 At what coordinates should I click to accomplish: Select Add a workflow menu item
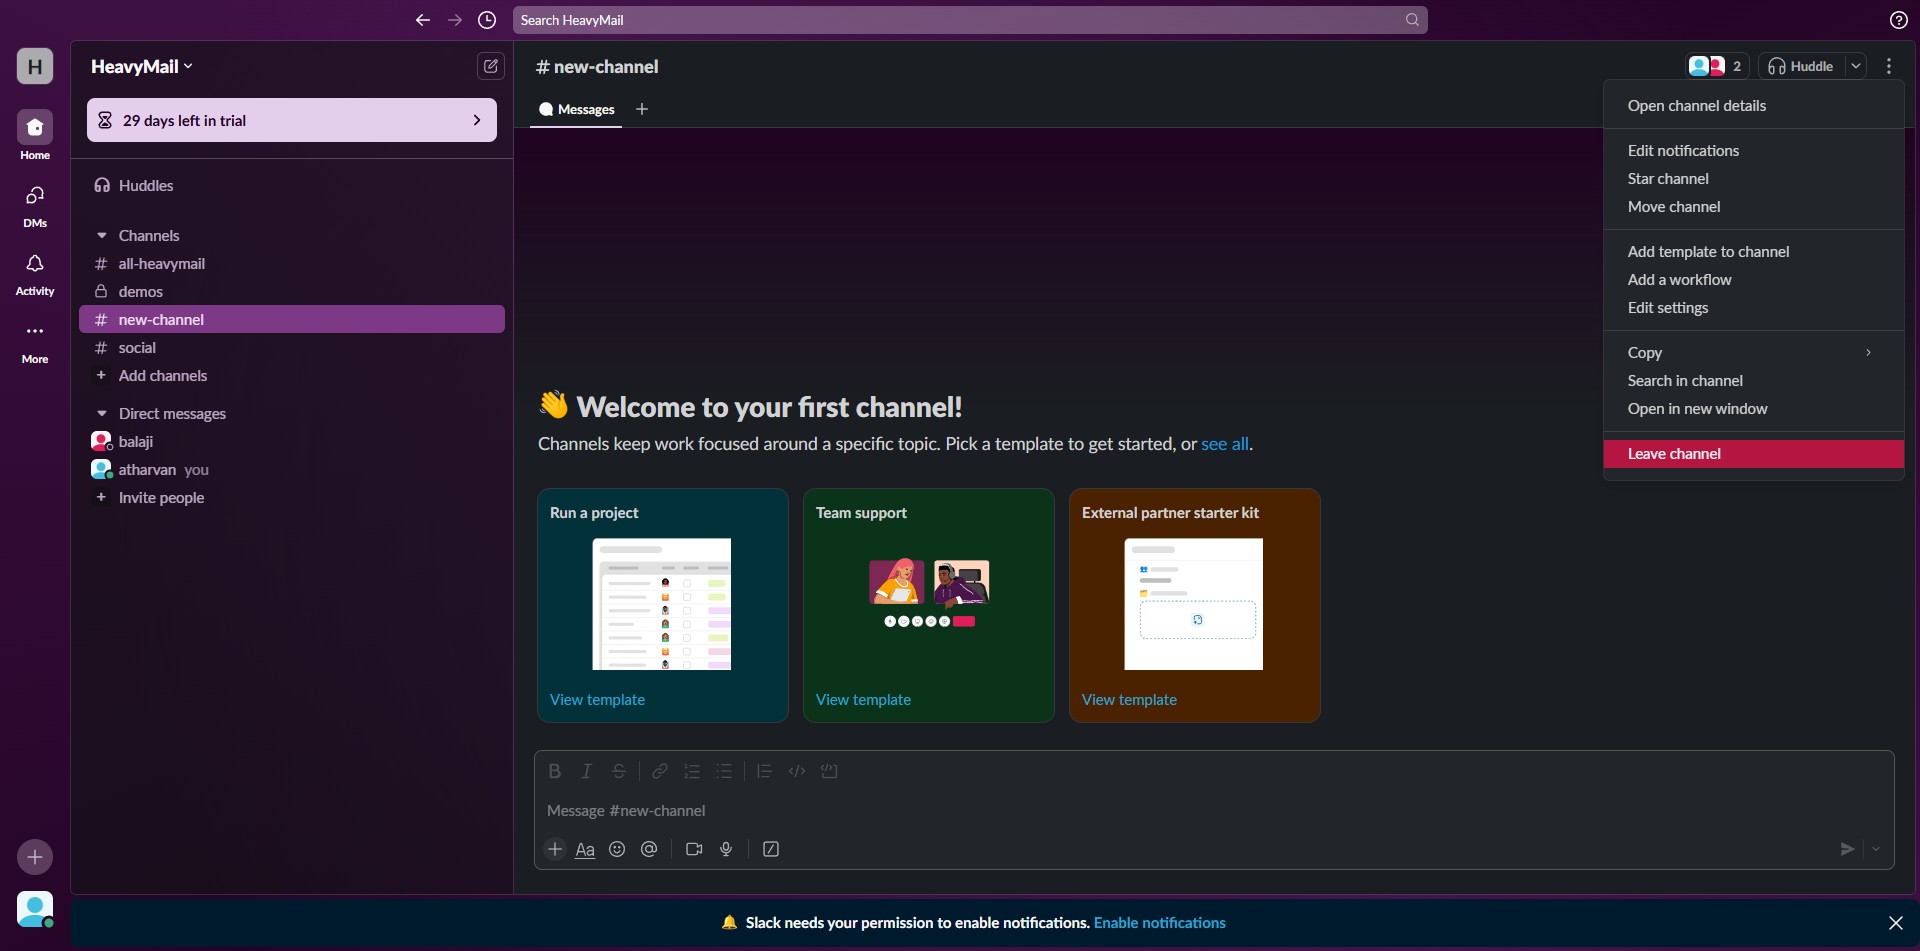click(x=1753, y=280)
